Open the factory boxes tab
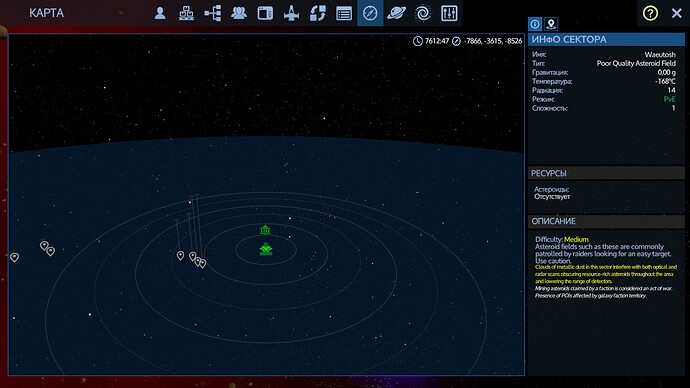Image resolution: width=690 pixels, height=388 pixels. point(187,13)
